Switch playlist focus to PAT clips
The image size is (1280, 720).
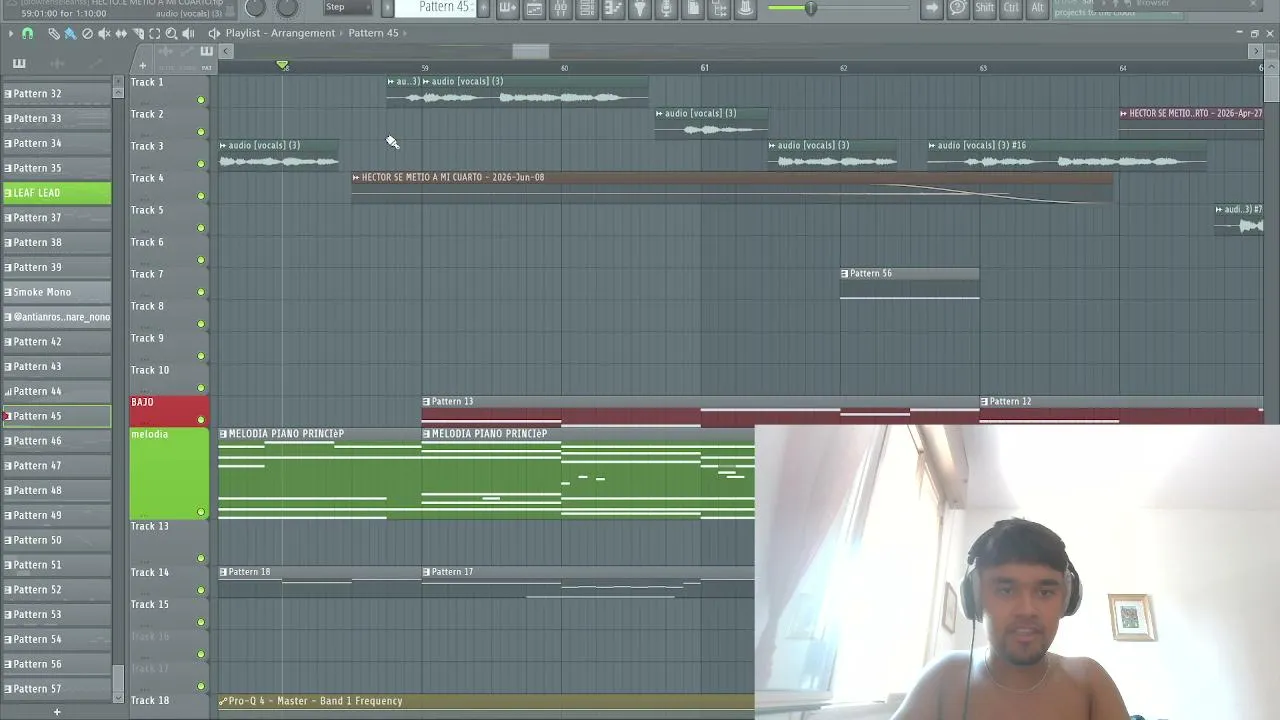[207, 67]
